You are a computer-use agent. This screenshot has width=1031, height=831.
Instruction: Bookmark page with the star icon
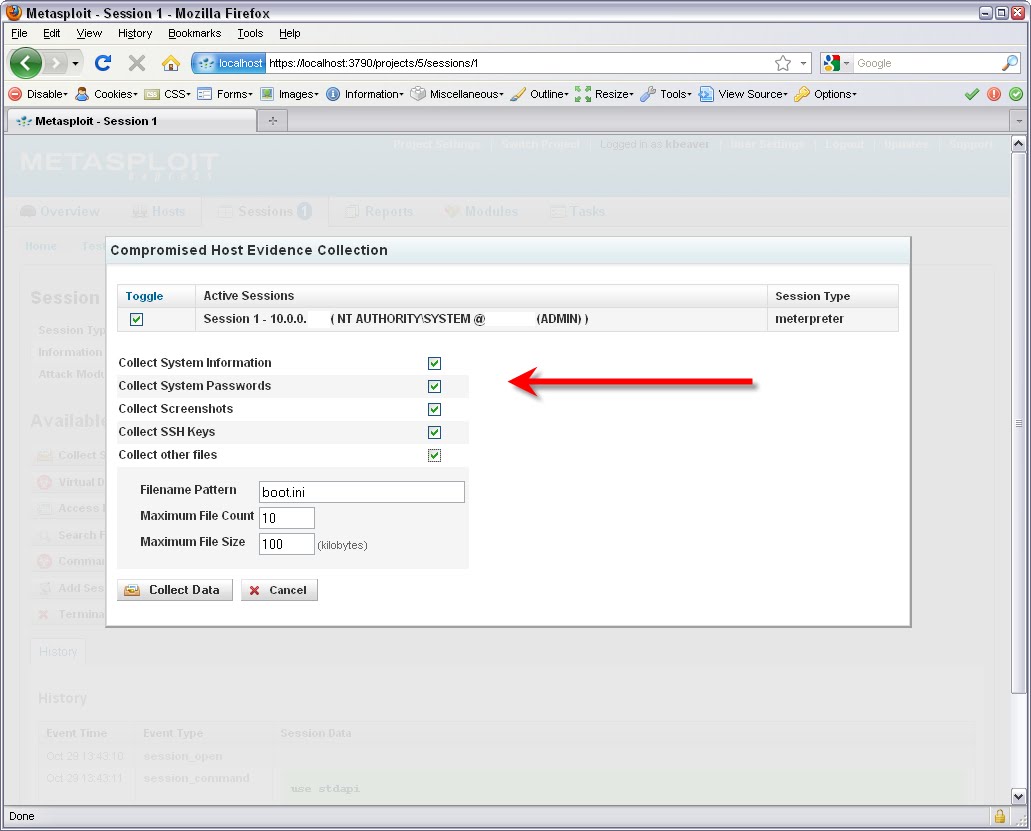pyautogui.click(x=782, y=63)
